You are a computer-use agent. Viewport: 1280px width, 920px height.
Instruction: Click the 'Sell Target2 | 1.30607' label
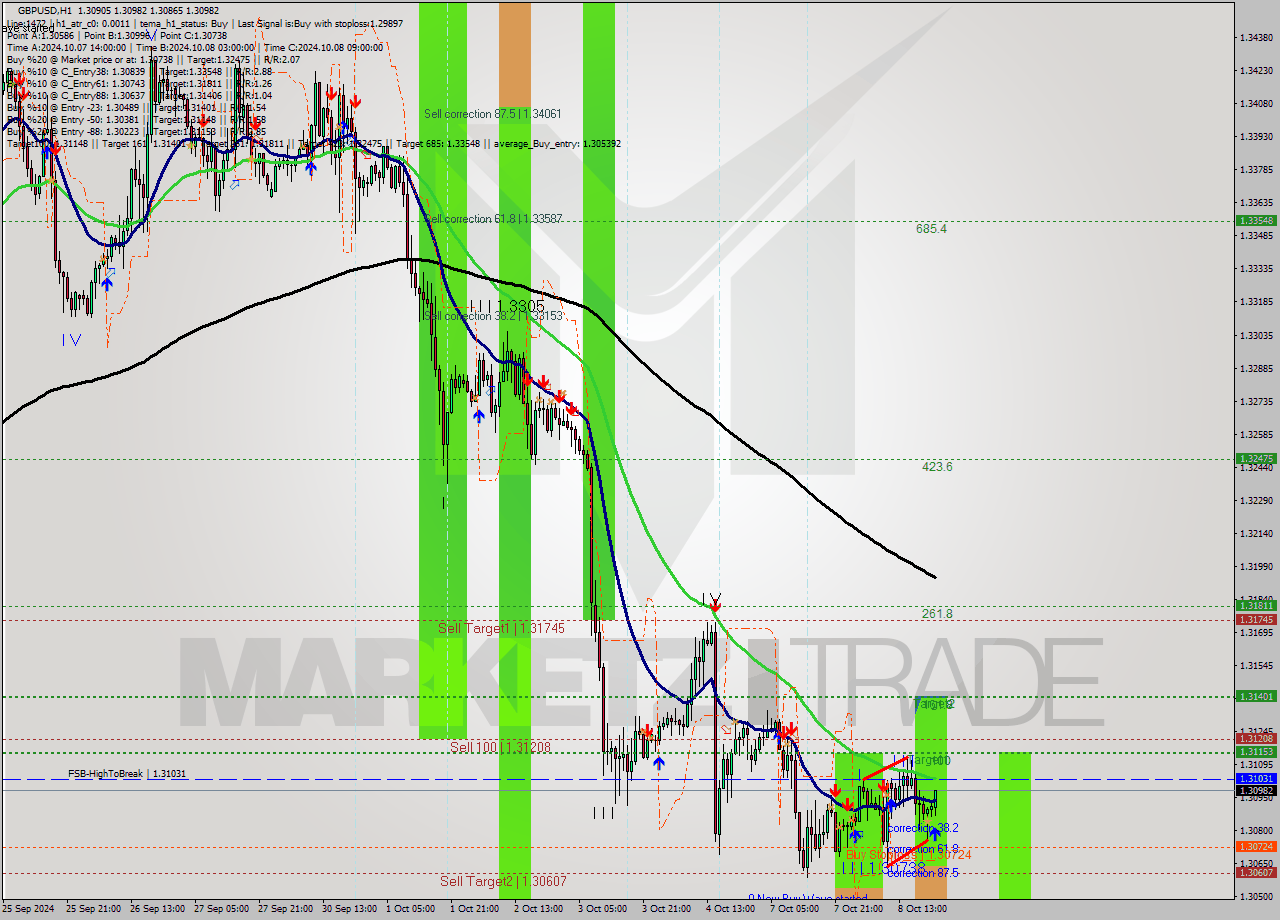pos(503,881)
